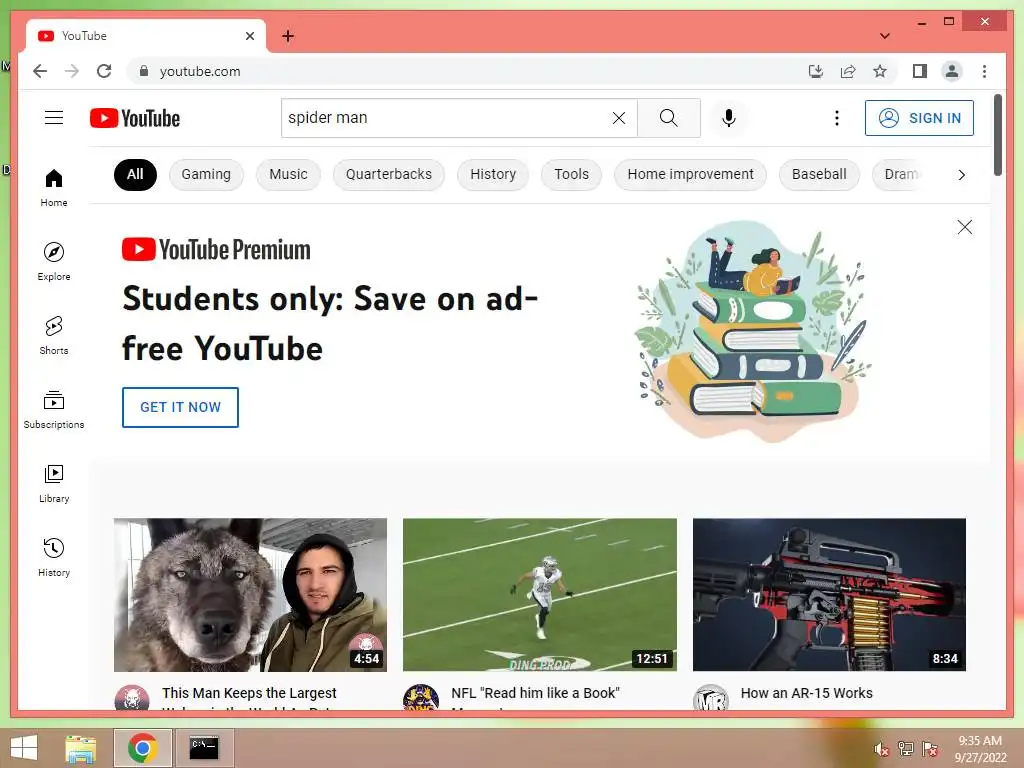Select the Gaming filter chip

click(206, 174)
